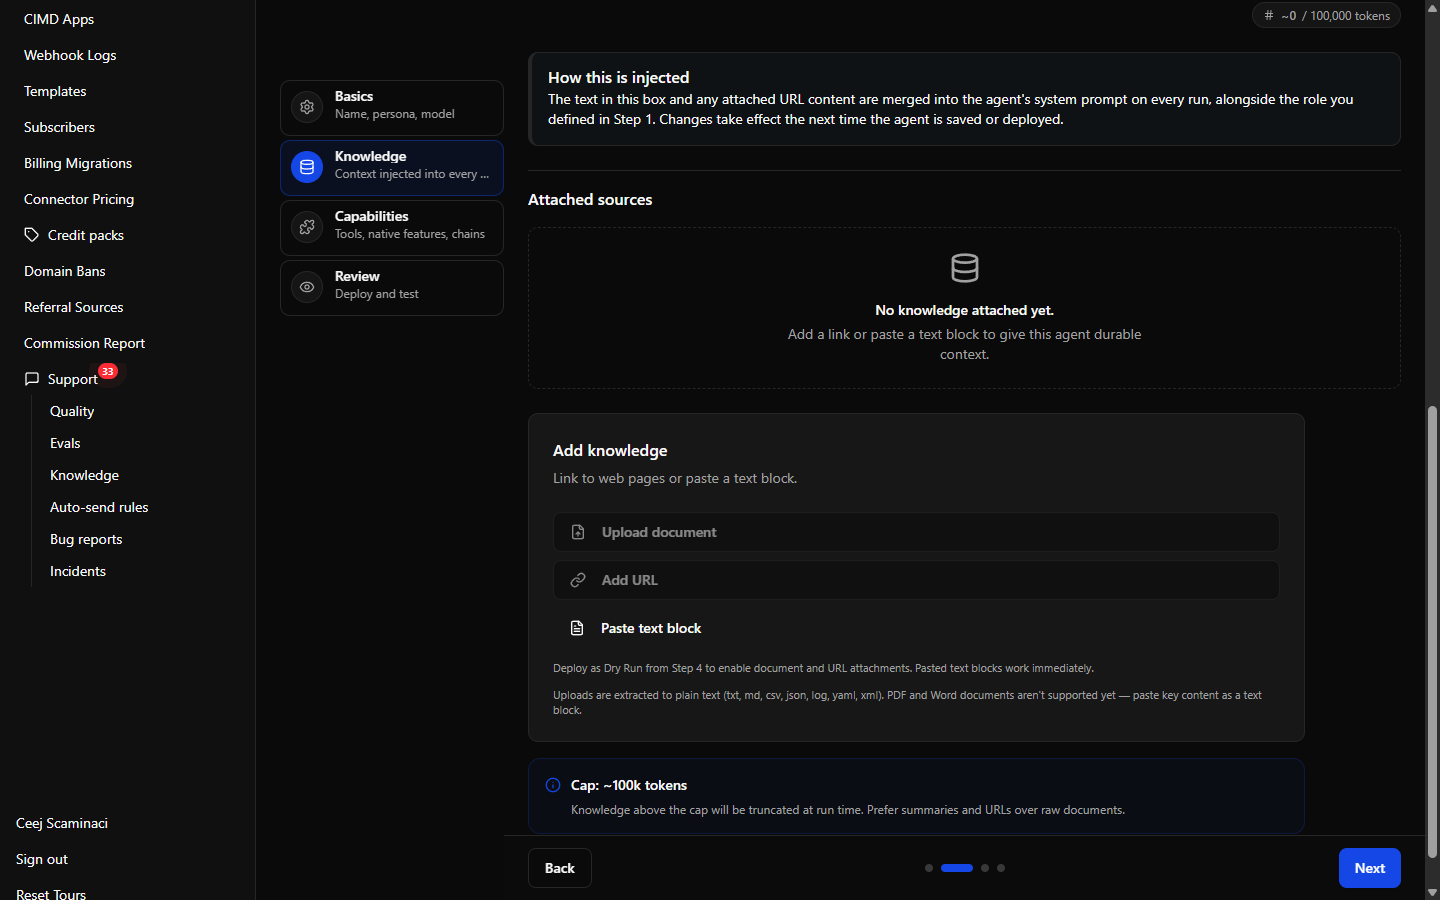The width and height of the screenshot is (1440, 900).
Task: Return with the Back button
Action: coord(560,868)
